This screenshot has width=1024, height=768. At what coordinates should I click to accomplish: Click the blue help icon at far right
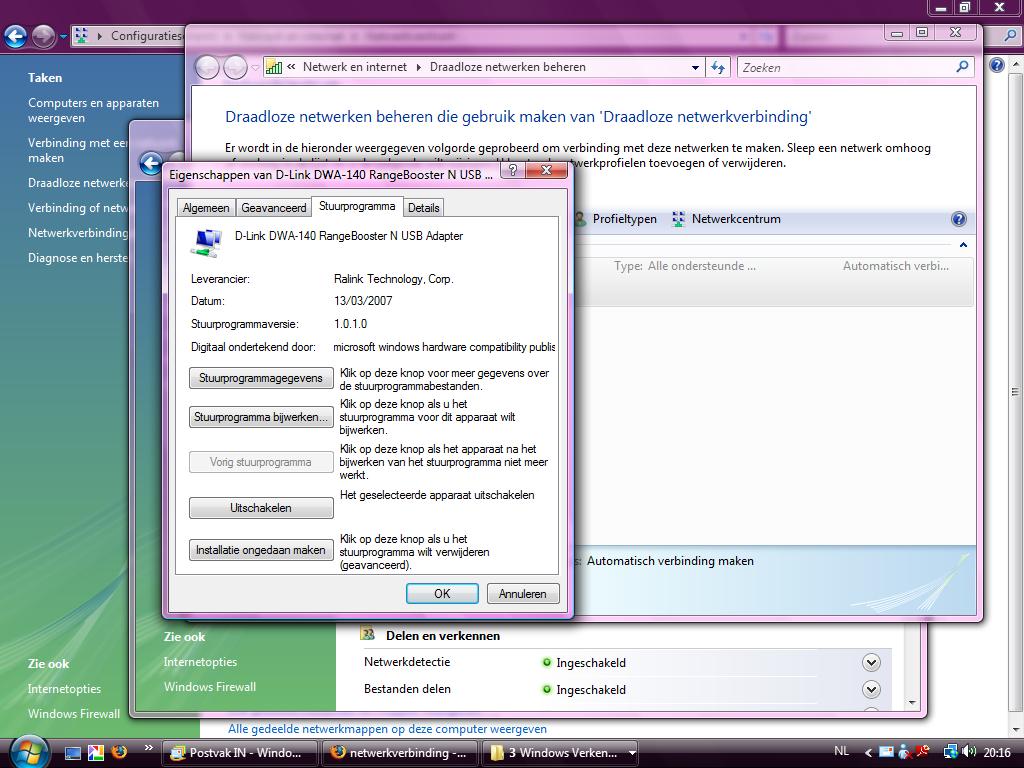[x=996, y=65]
